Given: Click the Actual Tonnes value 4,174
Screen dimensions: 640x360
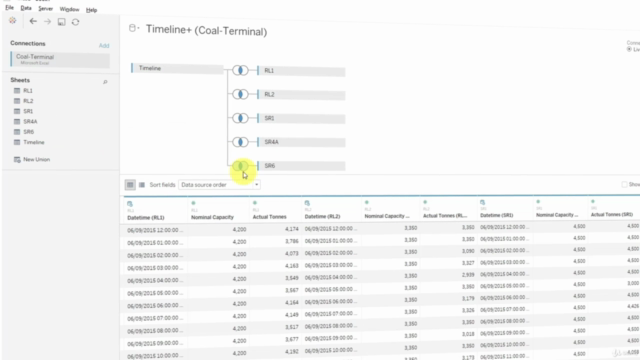Looking at the screenshot, I should tap(292, 229).
